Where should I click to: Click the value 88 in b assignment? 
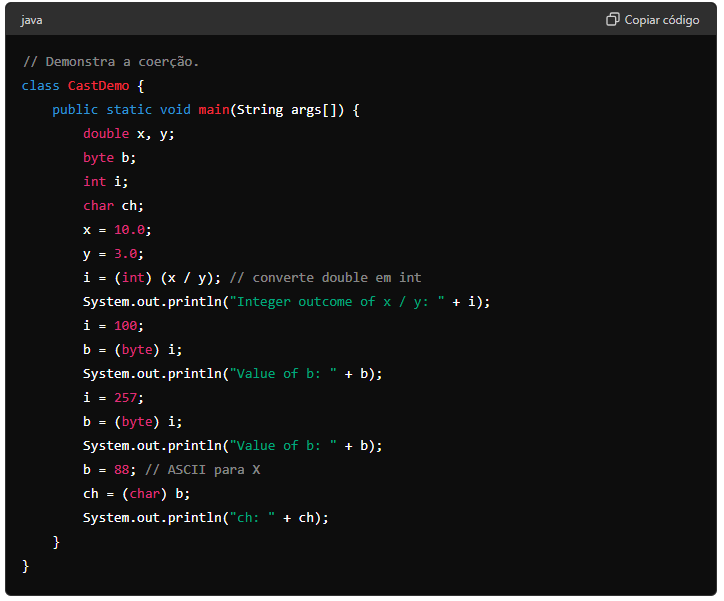click(x=121, y=470)
